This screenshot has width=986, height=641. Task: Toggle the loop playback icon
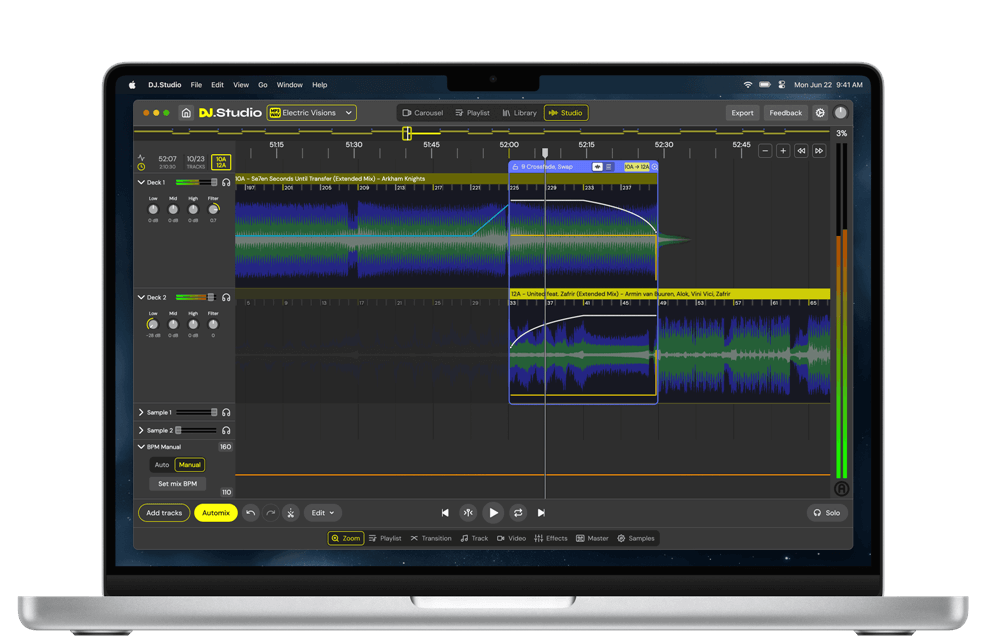point(518,513)
